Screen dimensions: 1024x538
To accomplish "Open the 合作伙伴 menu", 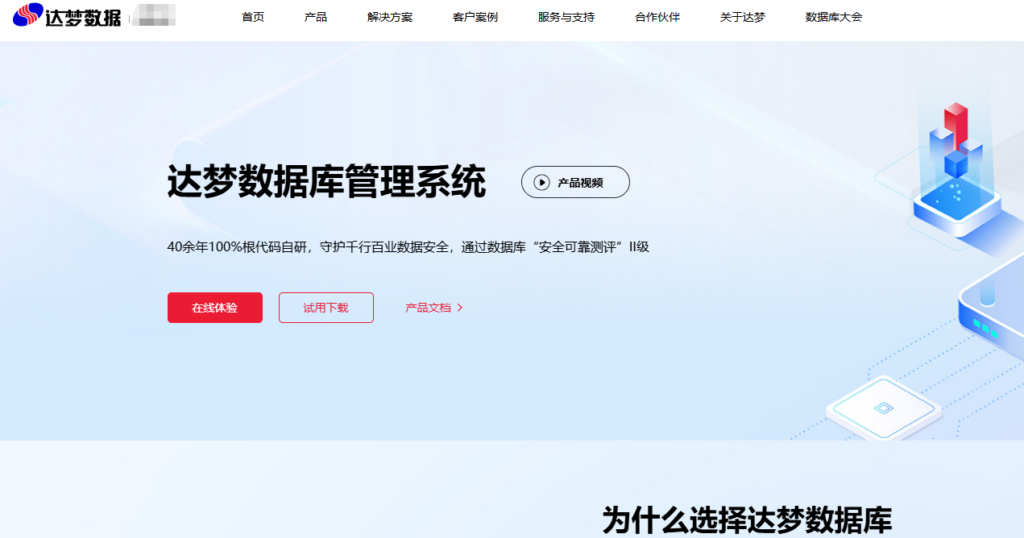I will (x=657, y=17).
